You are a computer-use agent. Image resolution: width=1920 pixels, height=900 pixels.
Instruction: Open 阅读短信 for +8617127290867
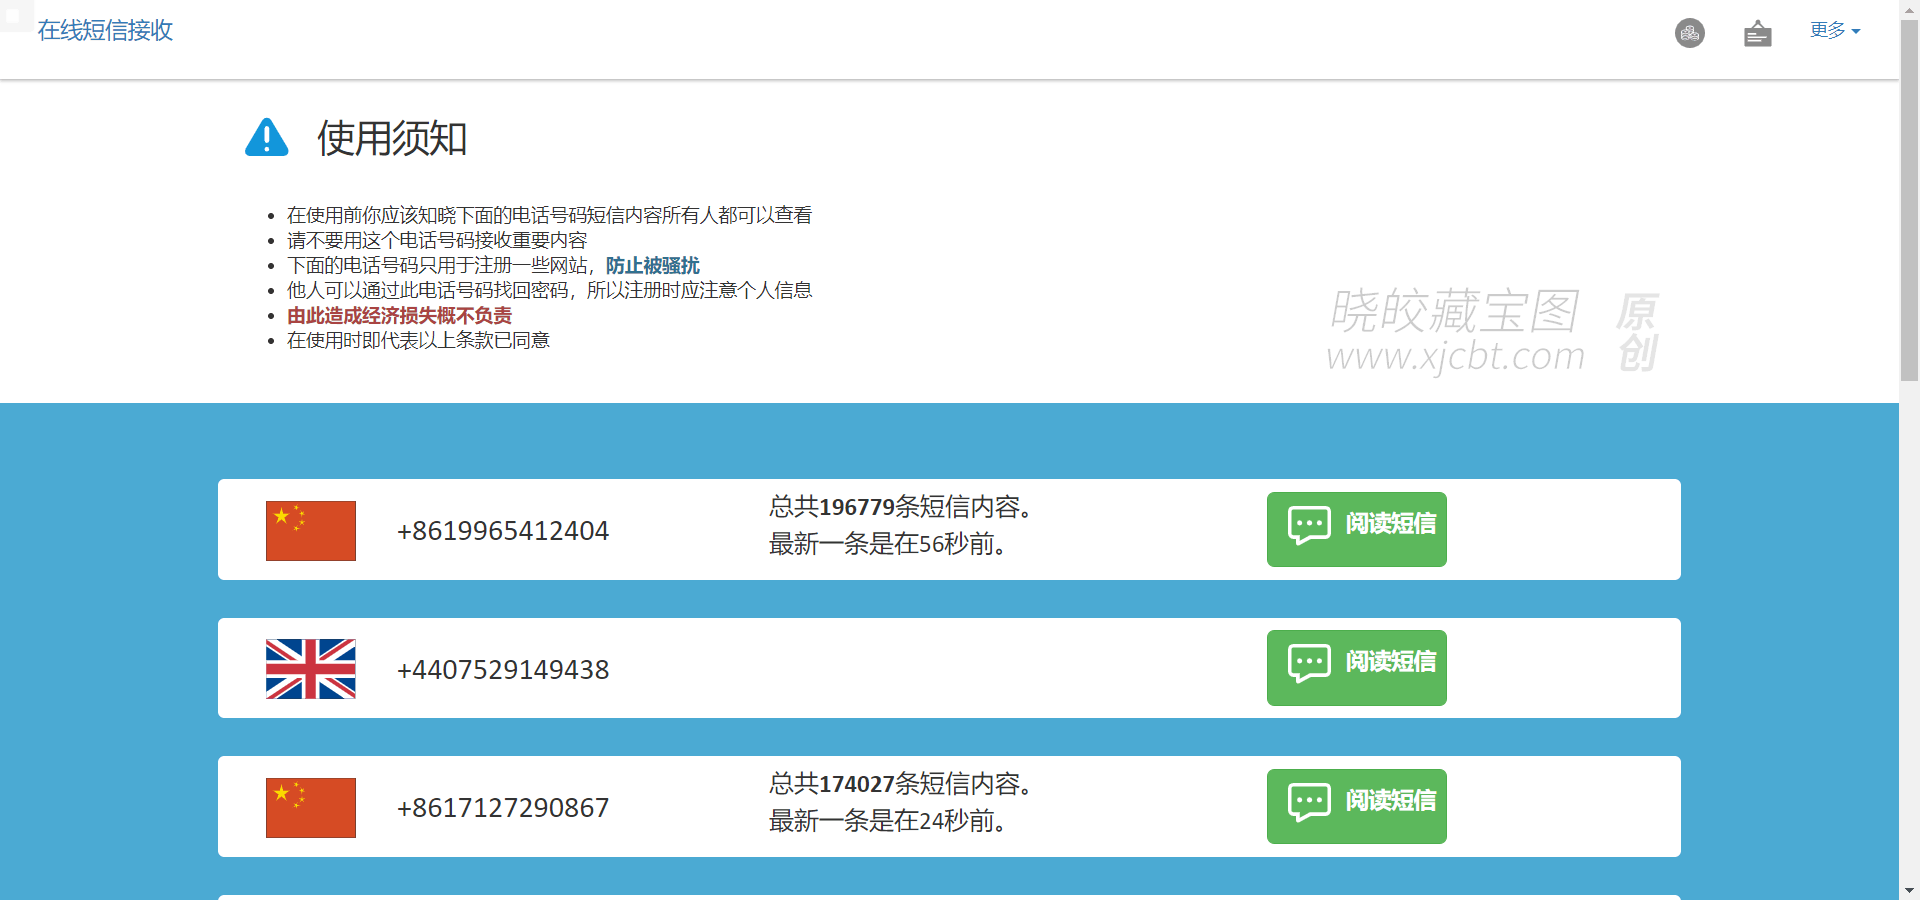click(x=1357, y=806)
